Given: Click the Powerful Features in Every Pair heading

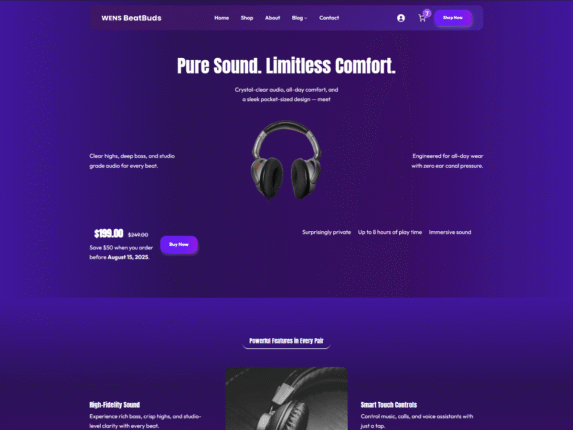Looking at the screenshot, I should [286, 341].
